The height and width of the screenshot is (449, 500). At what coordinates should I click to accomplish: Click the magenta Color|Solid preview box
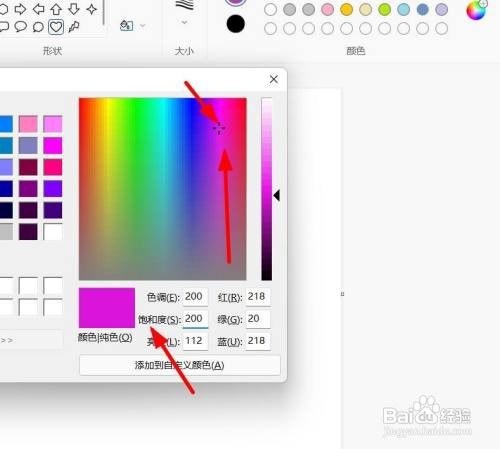pos(107,308)
